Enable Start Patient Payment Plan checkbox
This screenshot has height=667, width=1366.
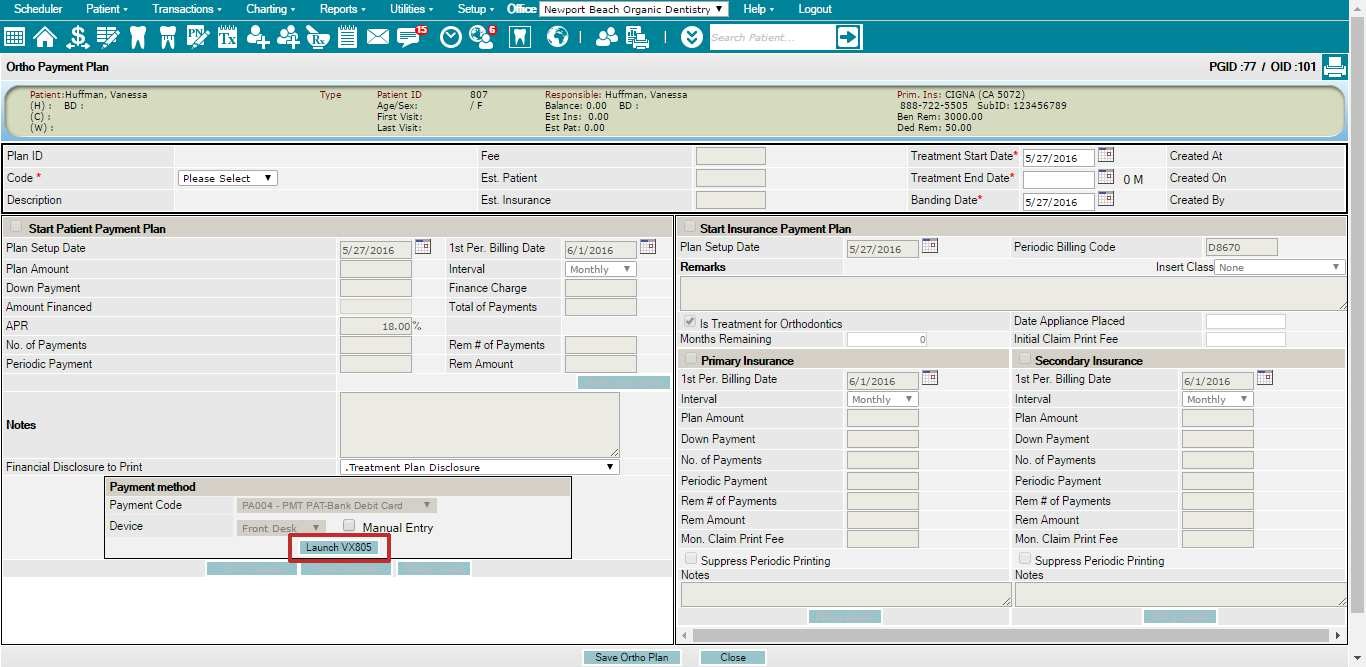tap(15, 228)
